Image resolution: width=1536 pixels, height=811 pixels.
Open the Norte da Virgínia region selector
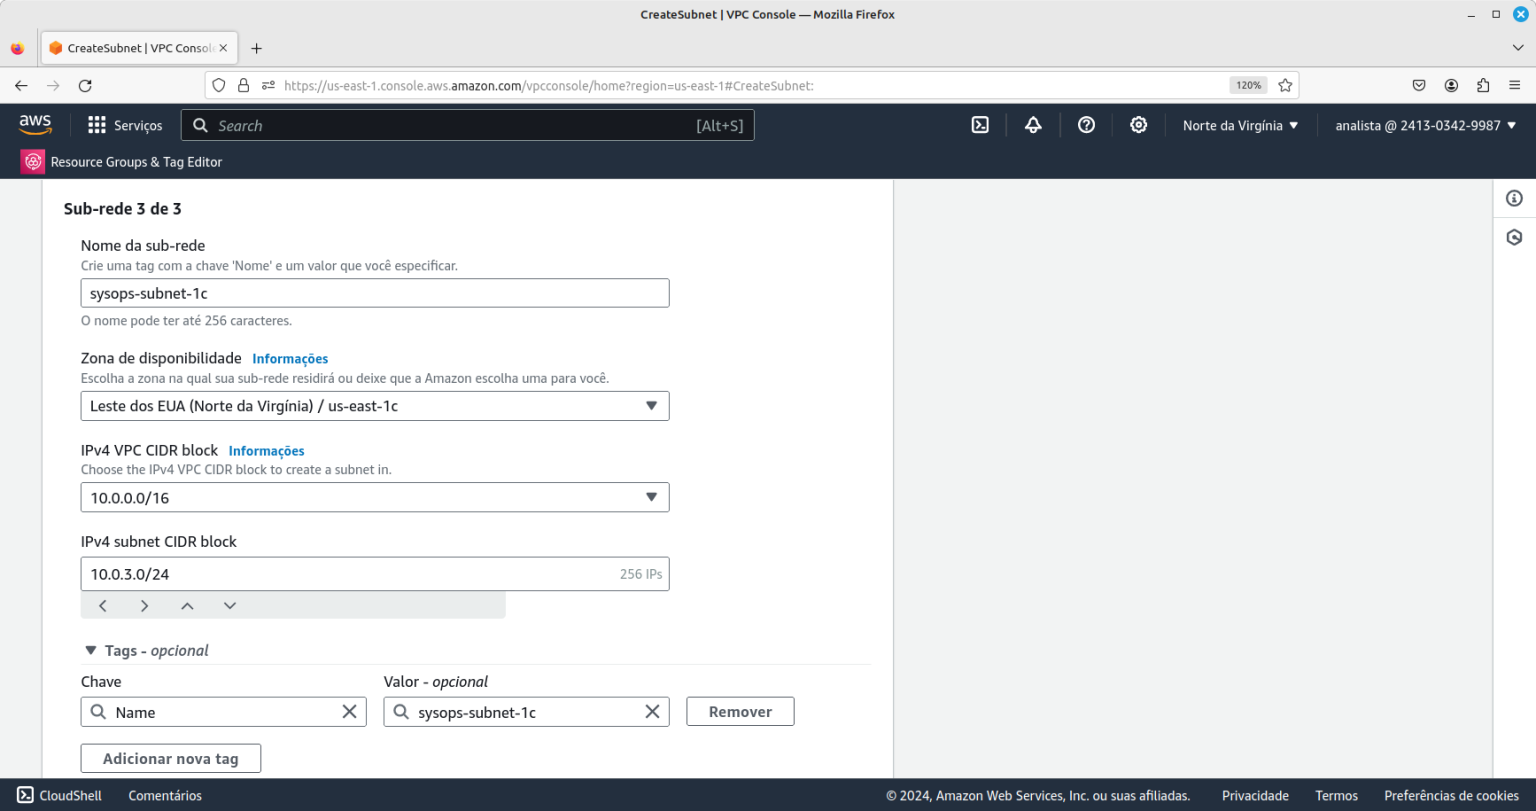pos(1240,125)
